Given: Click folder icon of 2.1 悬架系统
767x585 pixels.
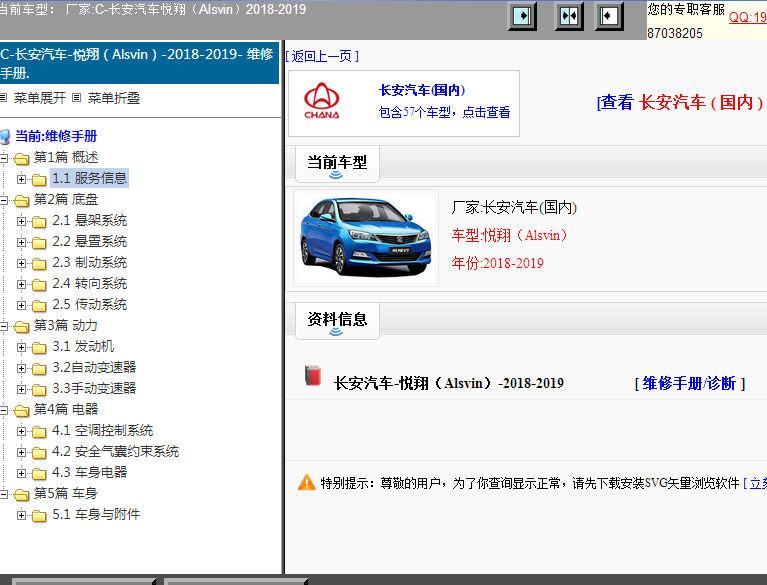Looking at the screenshot, I should pyautogui.click(x=39, y=222).
